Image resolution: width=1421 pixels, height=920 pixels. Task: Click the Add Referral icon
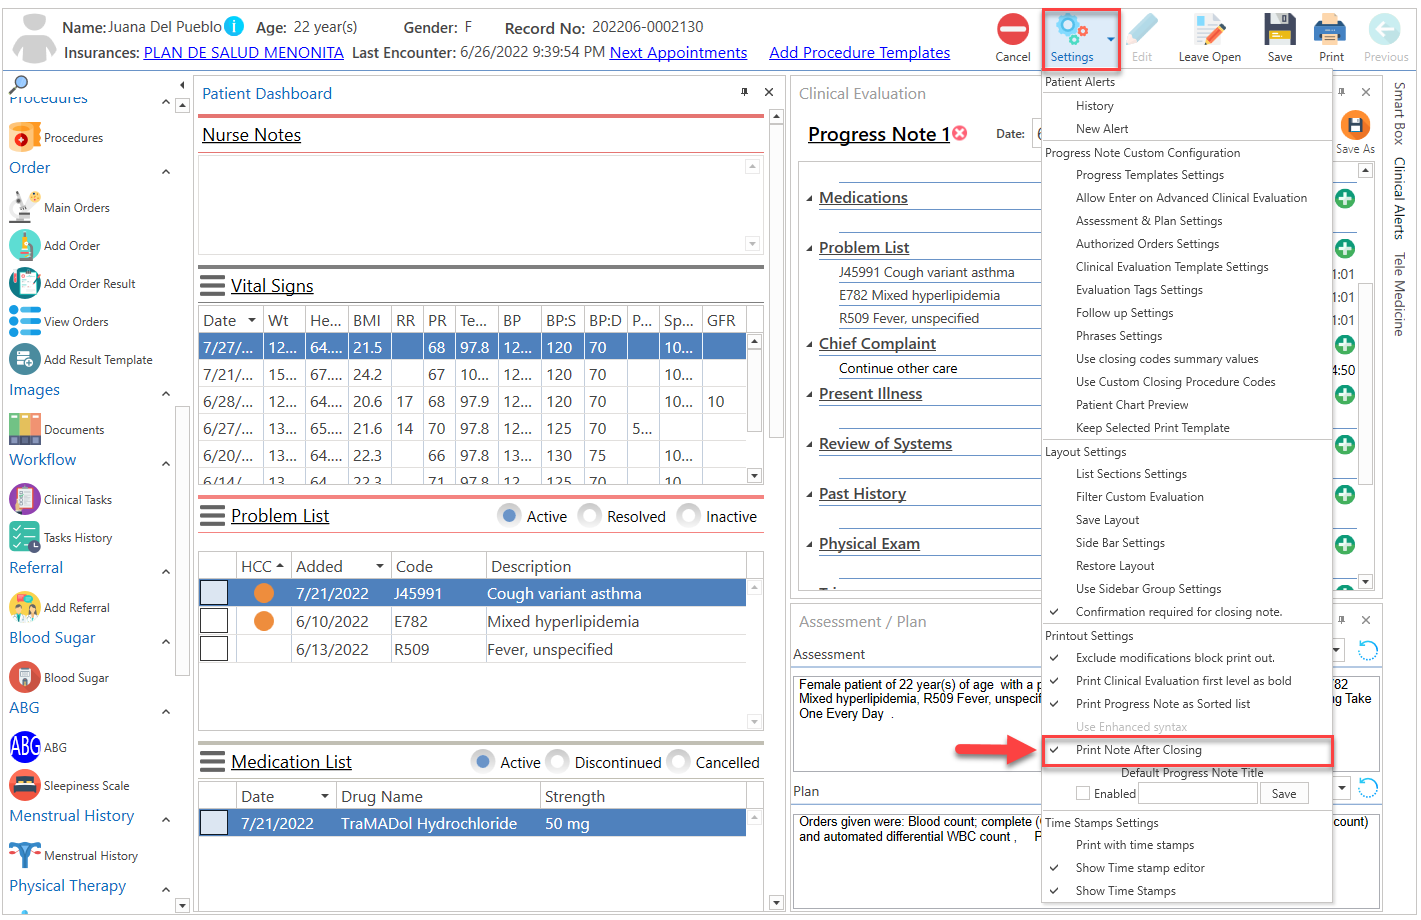tap(24, 607)
